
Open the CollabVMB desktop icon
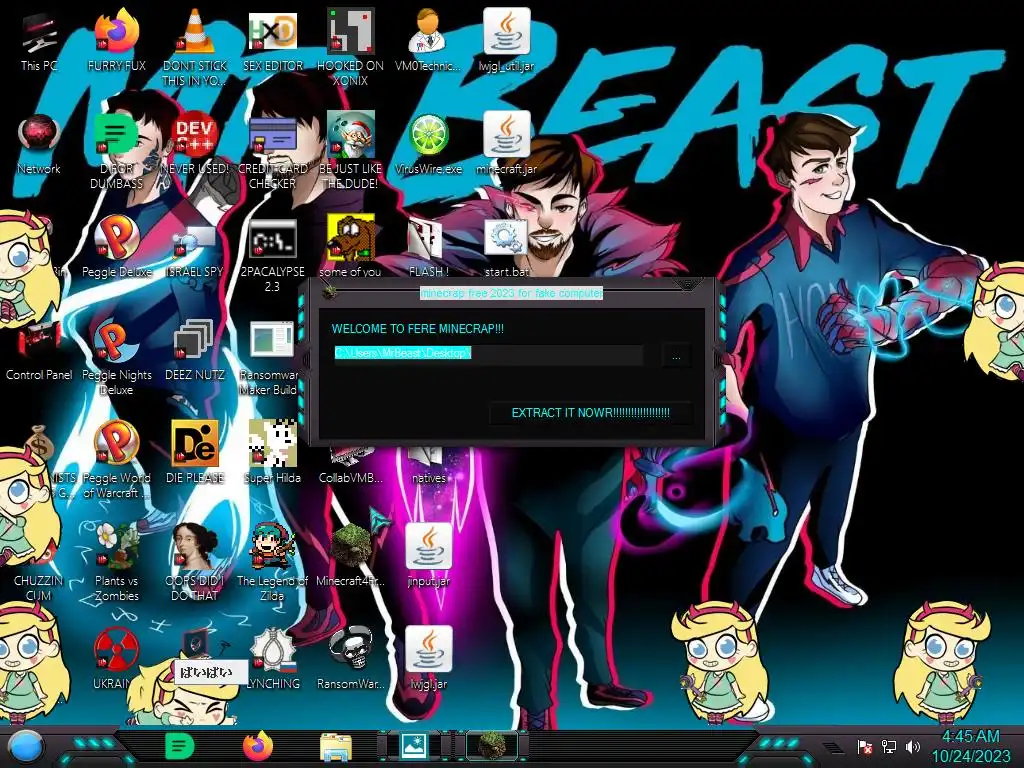click(x=350, y=466)
